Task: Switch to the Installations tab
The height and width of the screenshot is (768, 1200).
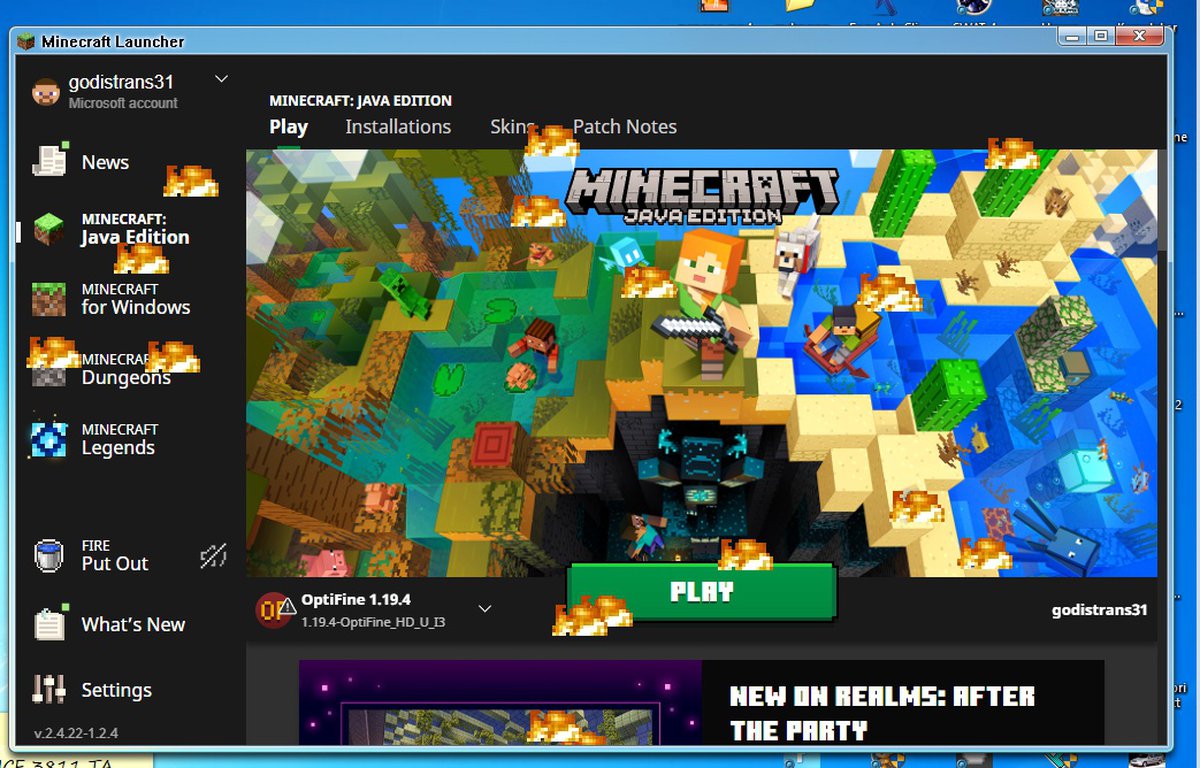Action: click(x=398, y=127)
